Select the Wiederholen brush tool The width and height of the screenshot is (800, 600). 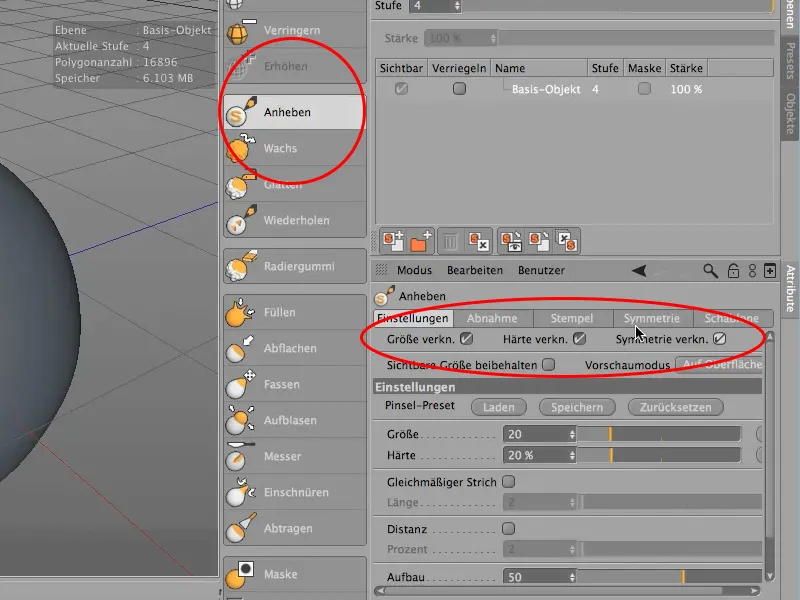click(295, 220)
